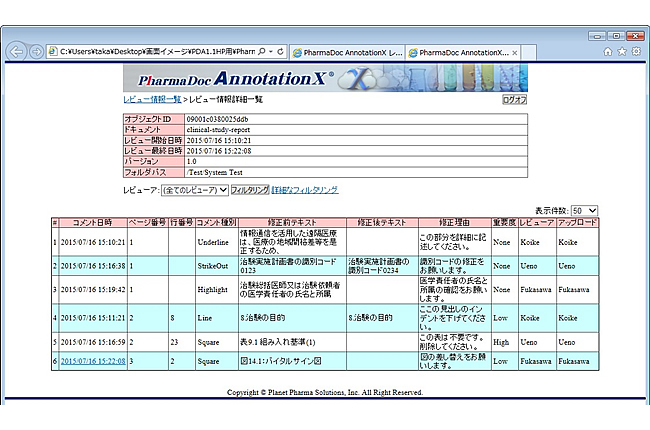The image size is (650, 430).
Task: Click the レビューア column header in table
Action: (536, 222)
